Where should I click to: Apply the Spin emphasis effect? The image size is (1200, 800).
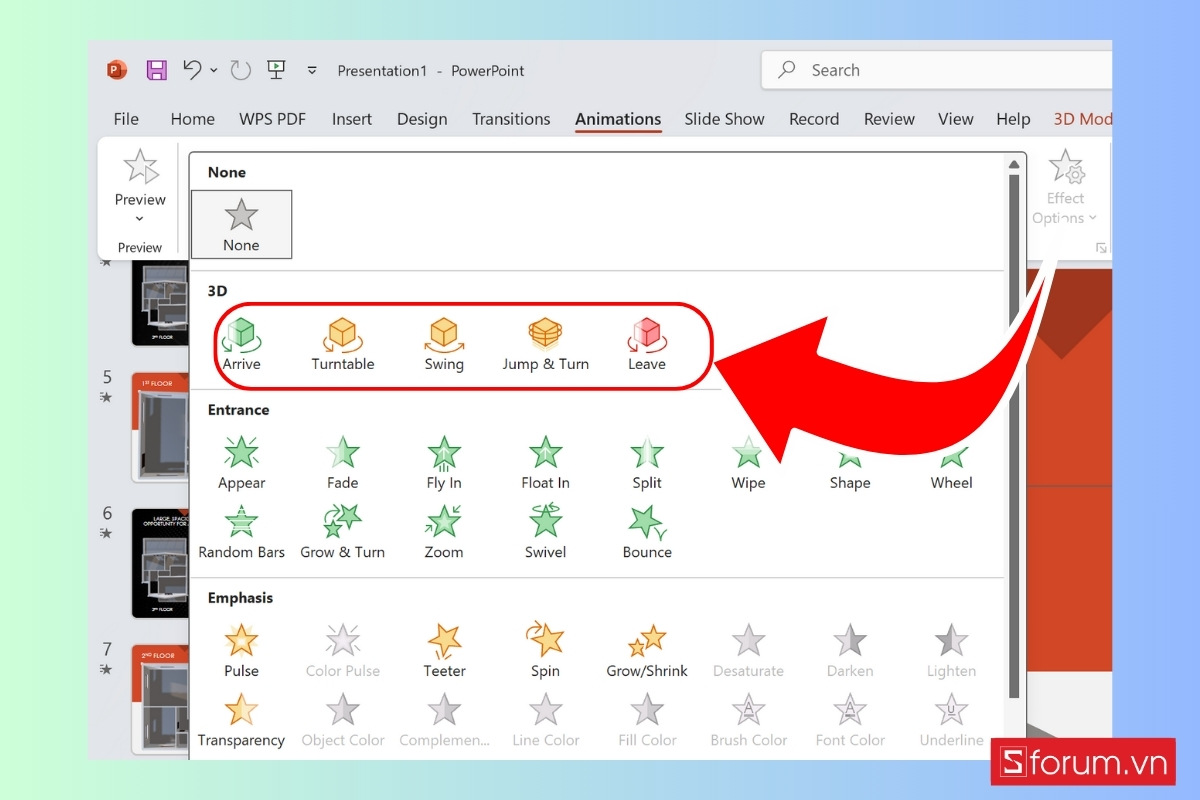[545, 650]
